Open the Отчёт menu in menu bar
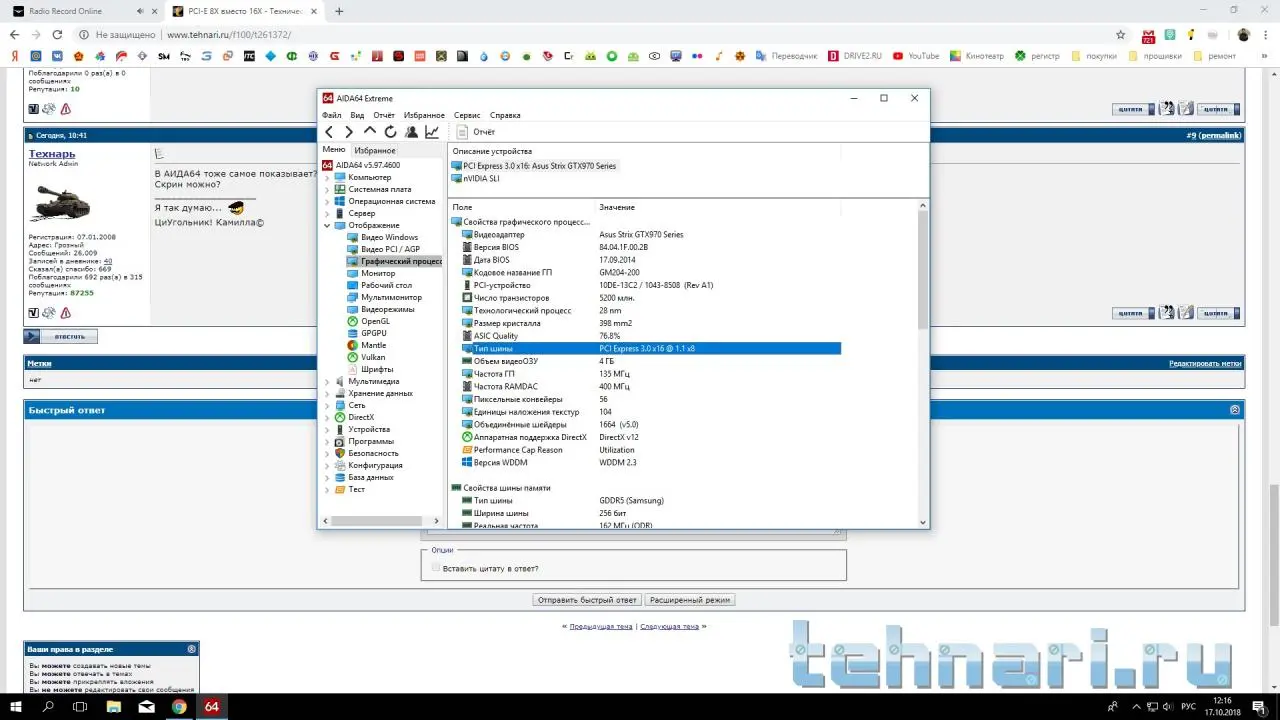The image size is (1280, 720). coord(384,115)
